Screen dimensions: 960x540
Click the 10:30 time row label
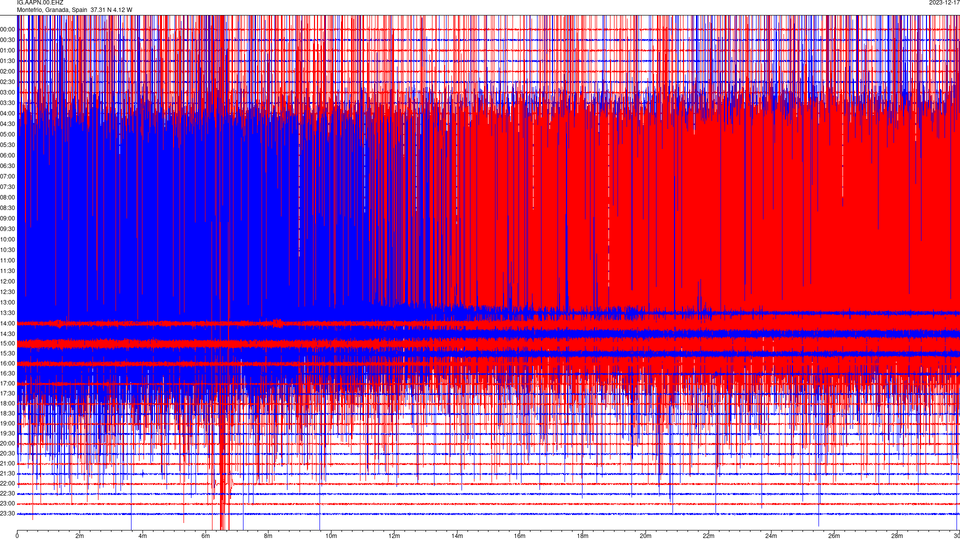click(x=7, y=250)
